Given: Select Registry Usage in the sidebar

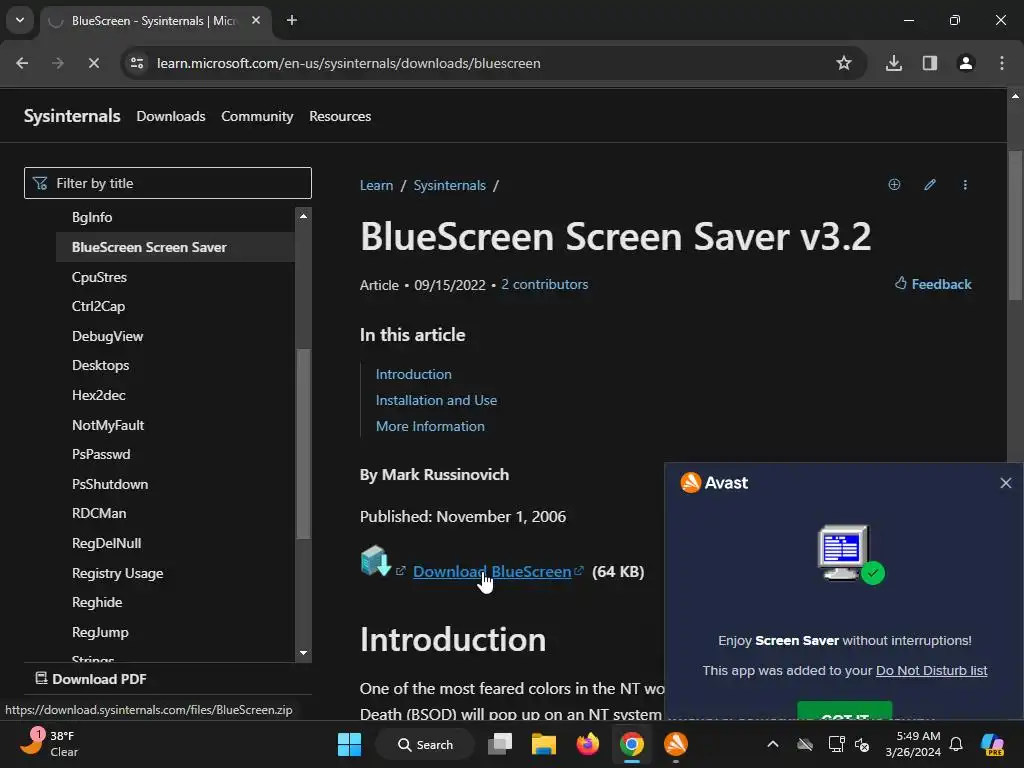Looking at the screenshot, I should (x=118, y=573).
